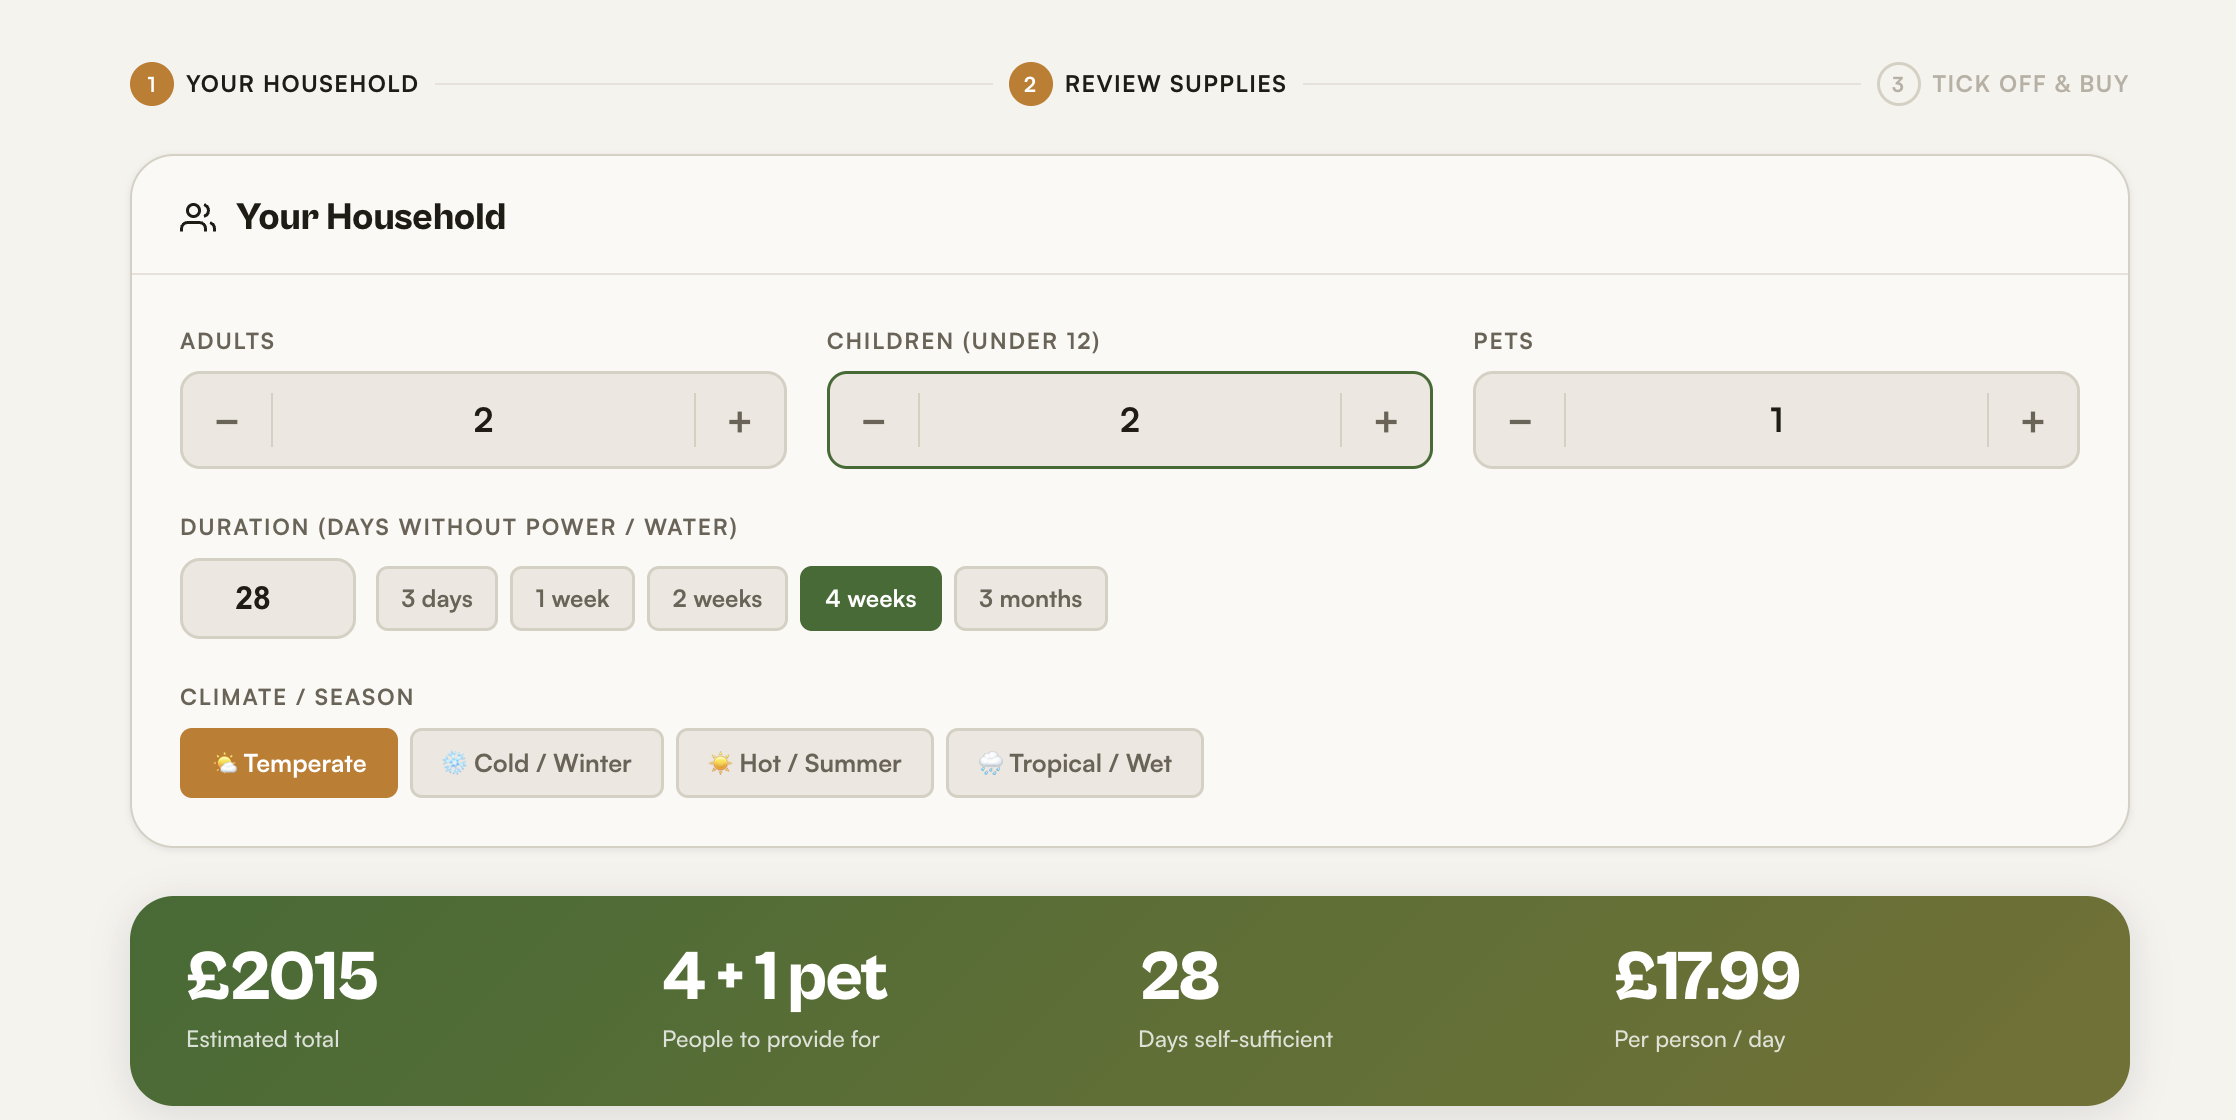Choose the Temperate climate option
Screen dimensions: 2236x1120
(289, 763)
